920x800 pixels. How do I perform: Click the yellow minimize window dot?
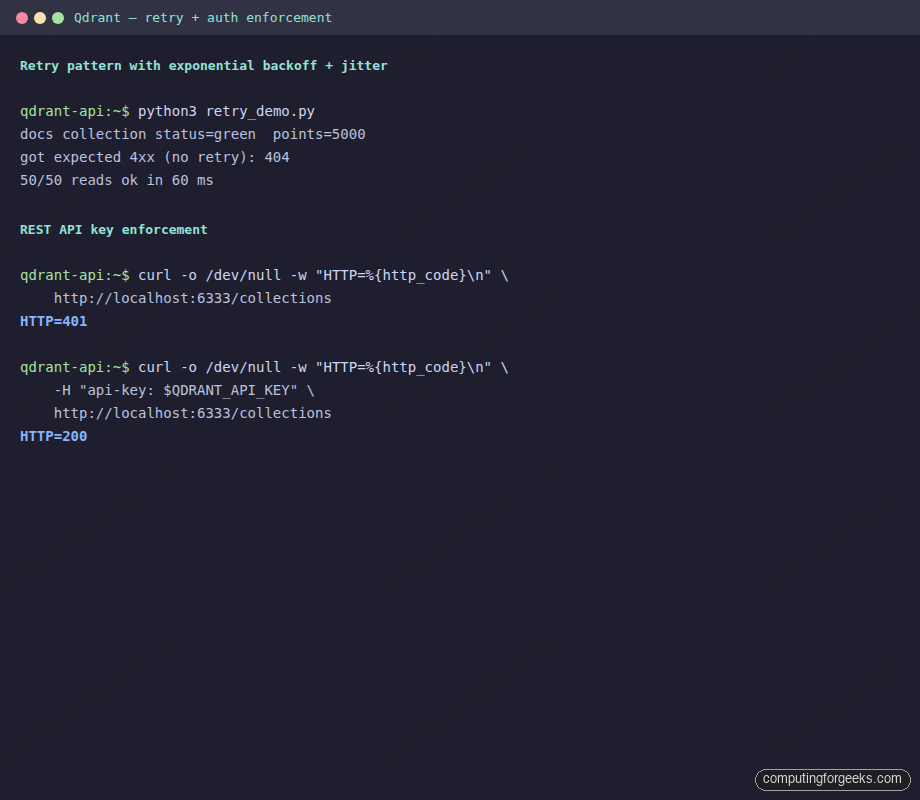coord(40,18)
